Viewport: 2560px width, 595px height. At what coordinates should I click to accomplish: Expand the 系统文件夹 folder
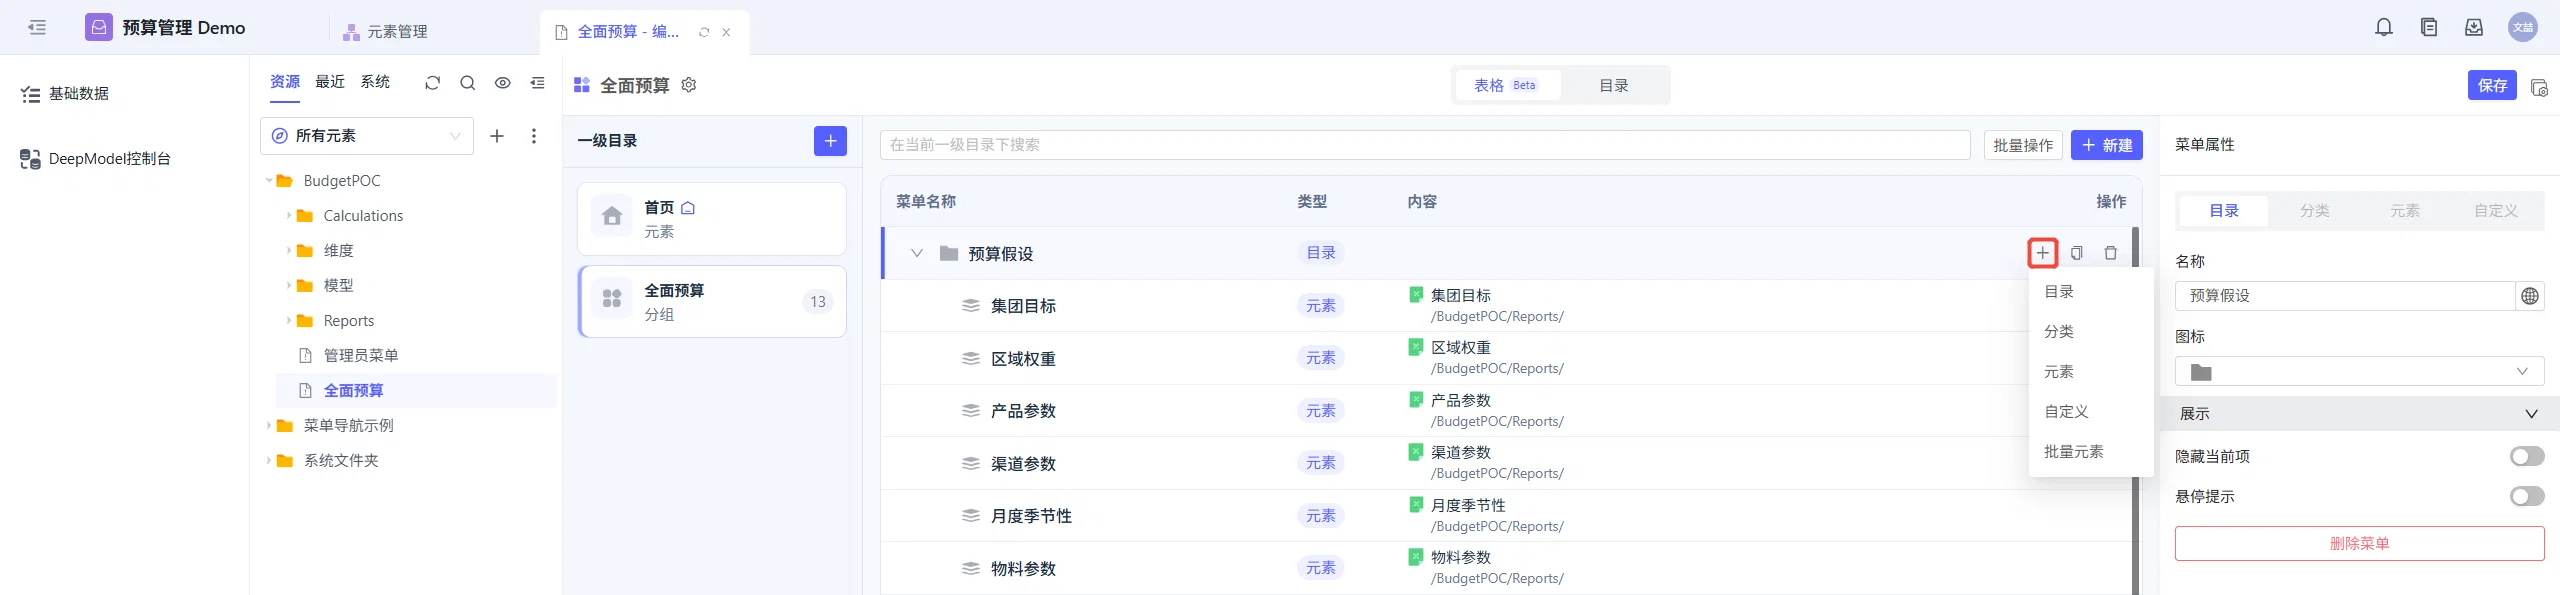[x=269, y=461]
